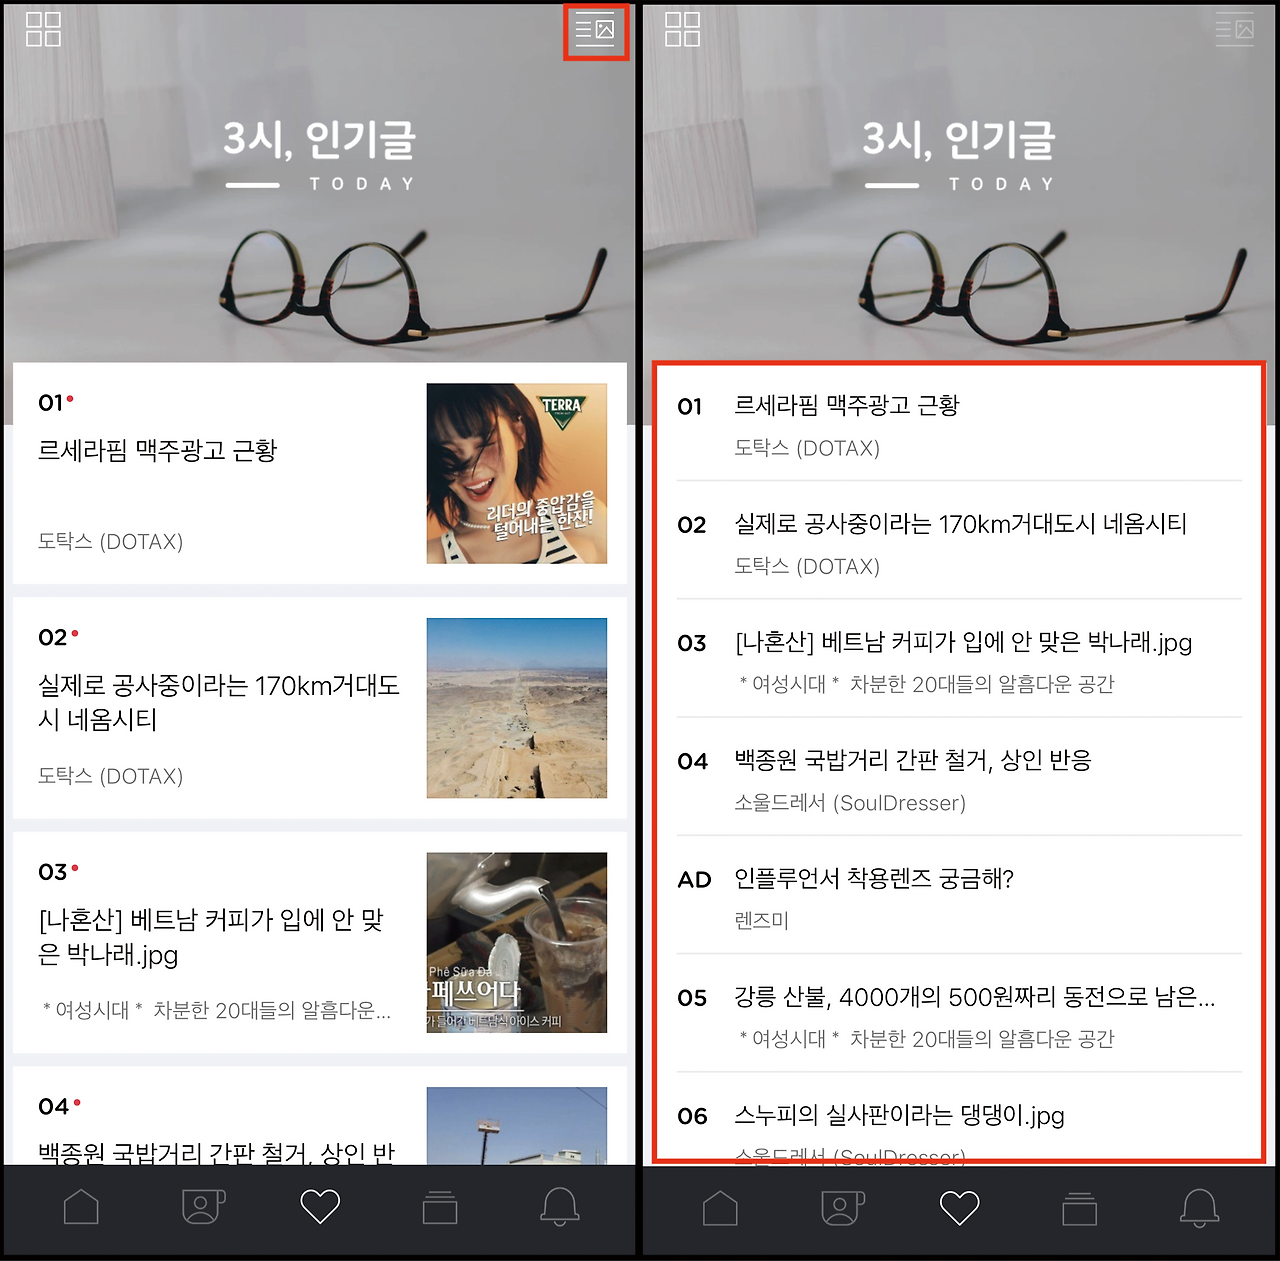Tap home icon in right screen bottom bar
The image size is (1280, 1261).
point(720,1207)
